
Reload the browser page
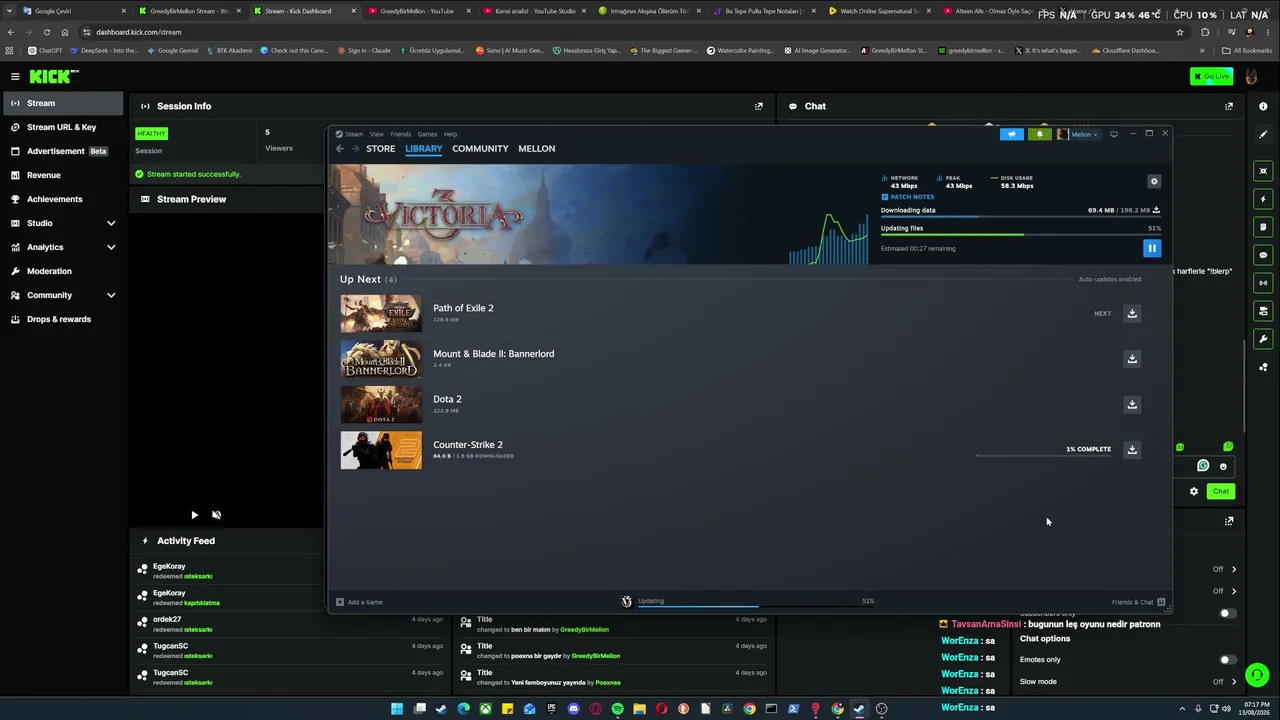46,32
